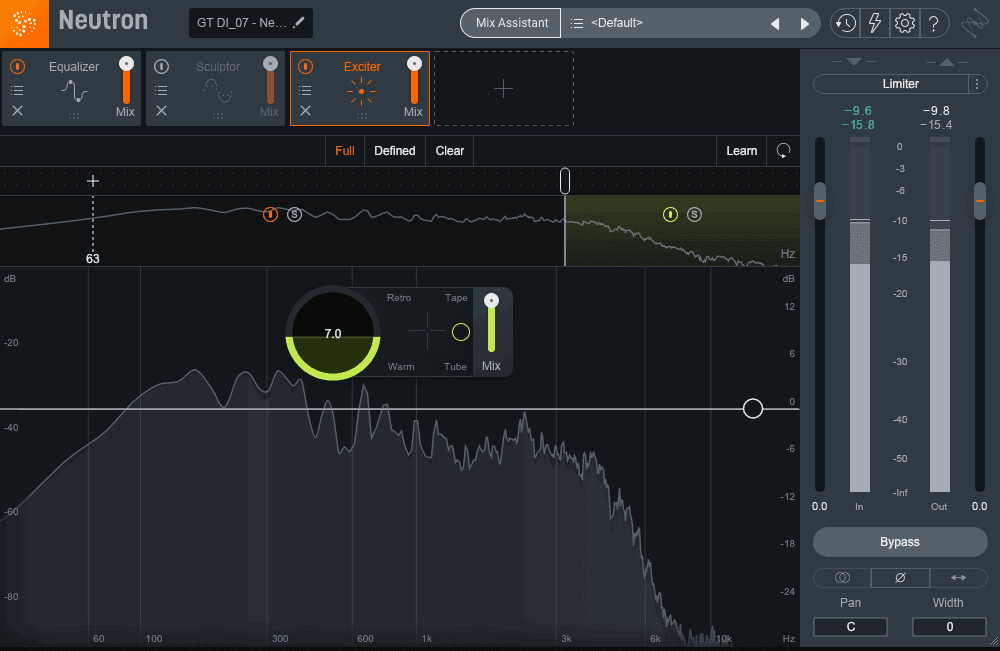Screen dimensions: 1000x651
Task: Open Neutron settings gear
Action: [x=904, y=24]
